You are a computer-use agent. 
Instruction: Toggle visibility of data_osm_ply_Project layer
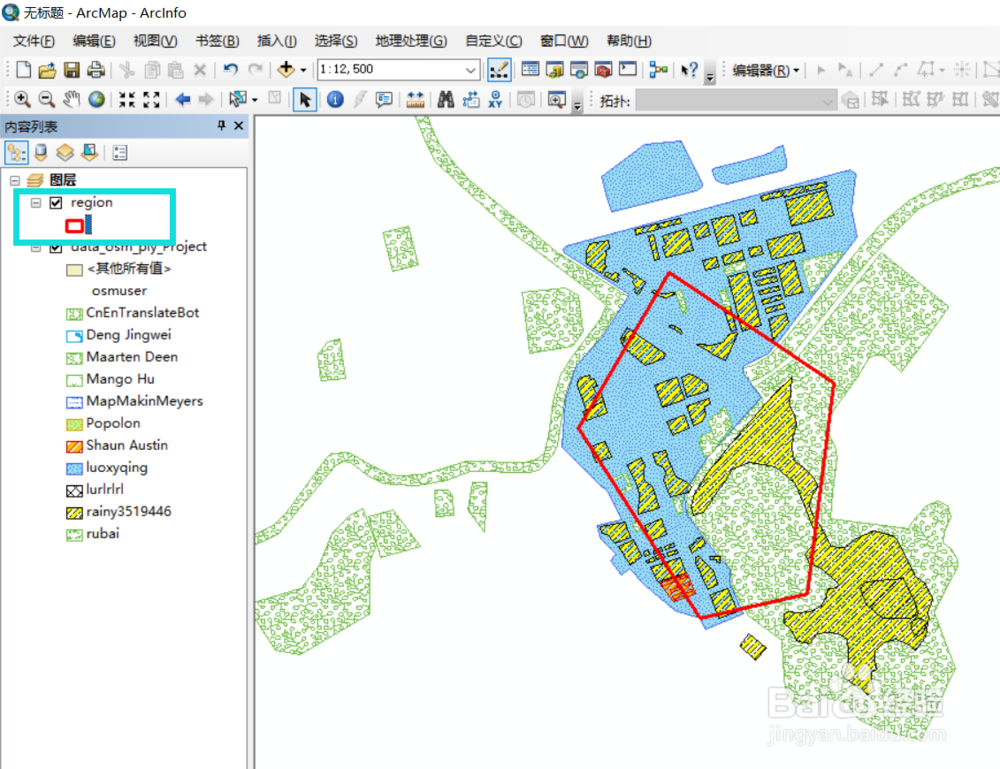click(56, 247)
